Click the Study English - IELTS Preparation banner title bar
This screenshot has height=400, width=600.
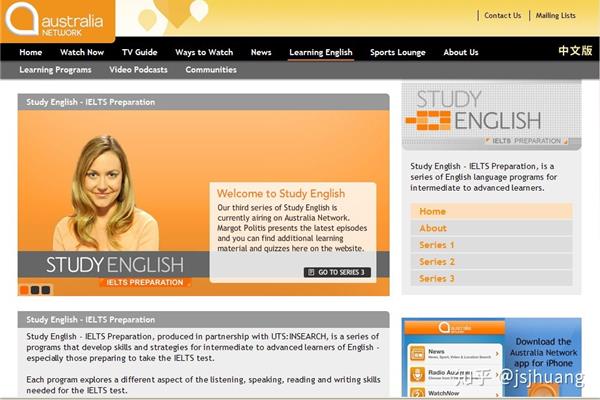pyautogui.click(x=204, y=102)
